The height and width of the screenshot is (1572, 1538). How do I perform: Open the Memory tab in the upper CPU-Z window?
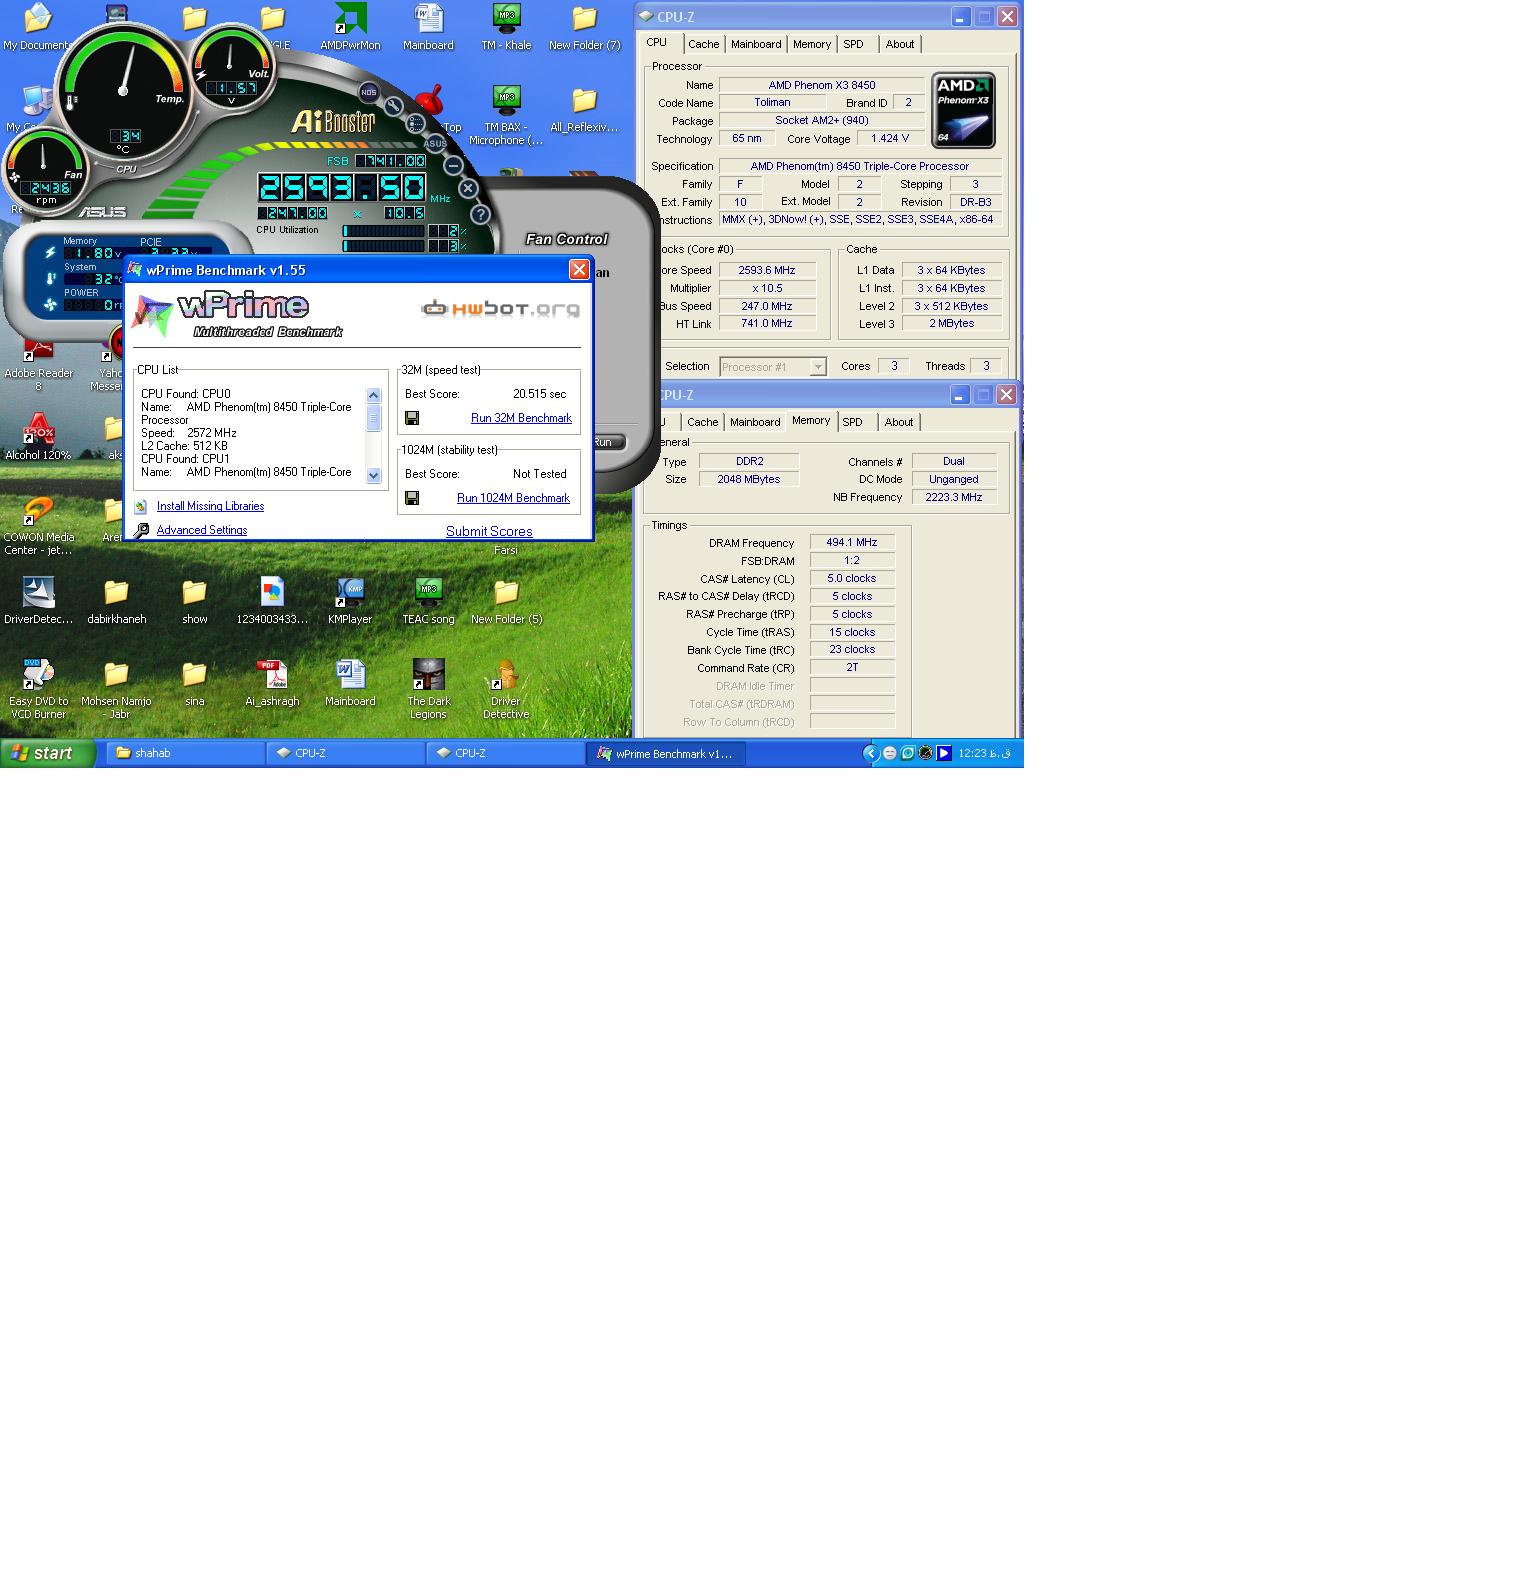pyautogui.click(x=812, y=44)
